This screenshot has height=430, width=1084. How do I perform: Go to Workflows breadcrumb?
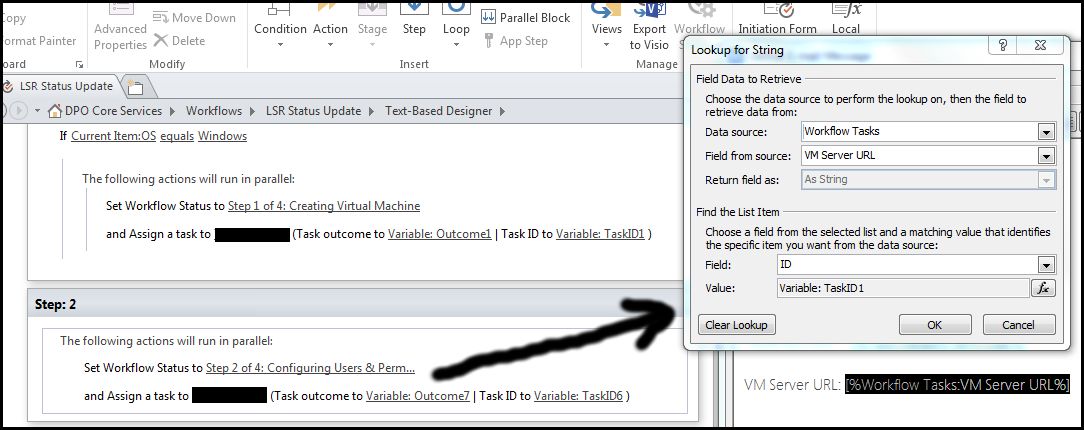point(214,111)
